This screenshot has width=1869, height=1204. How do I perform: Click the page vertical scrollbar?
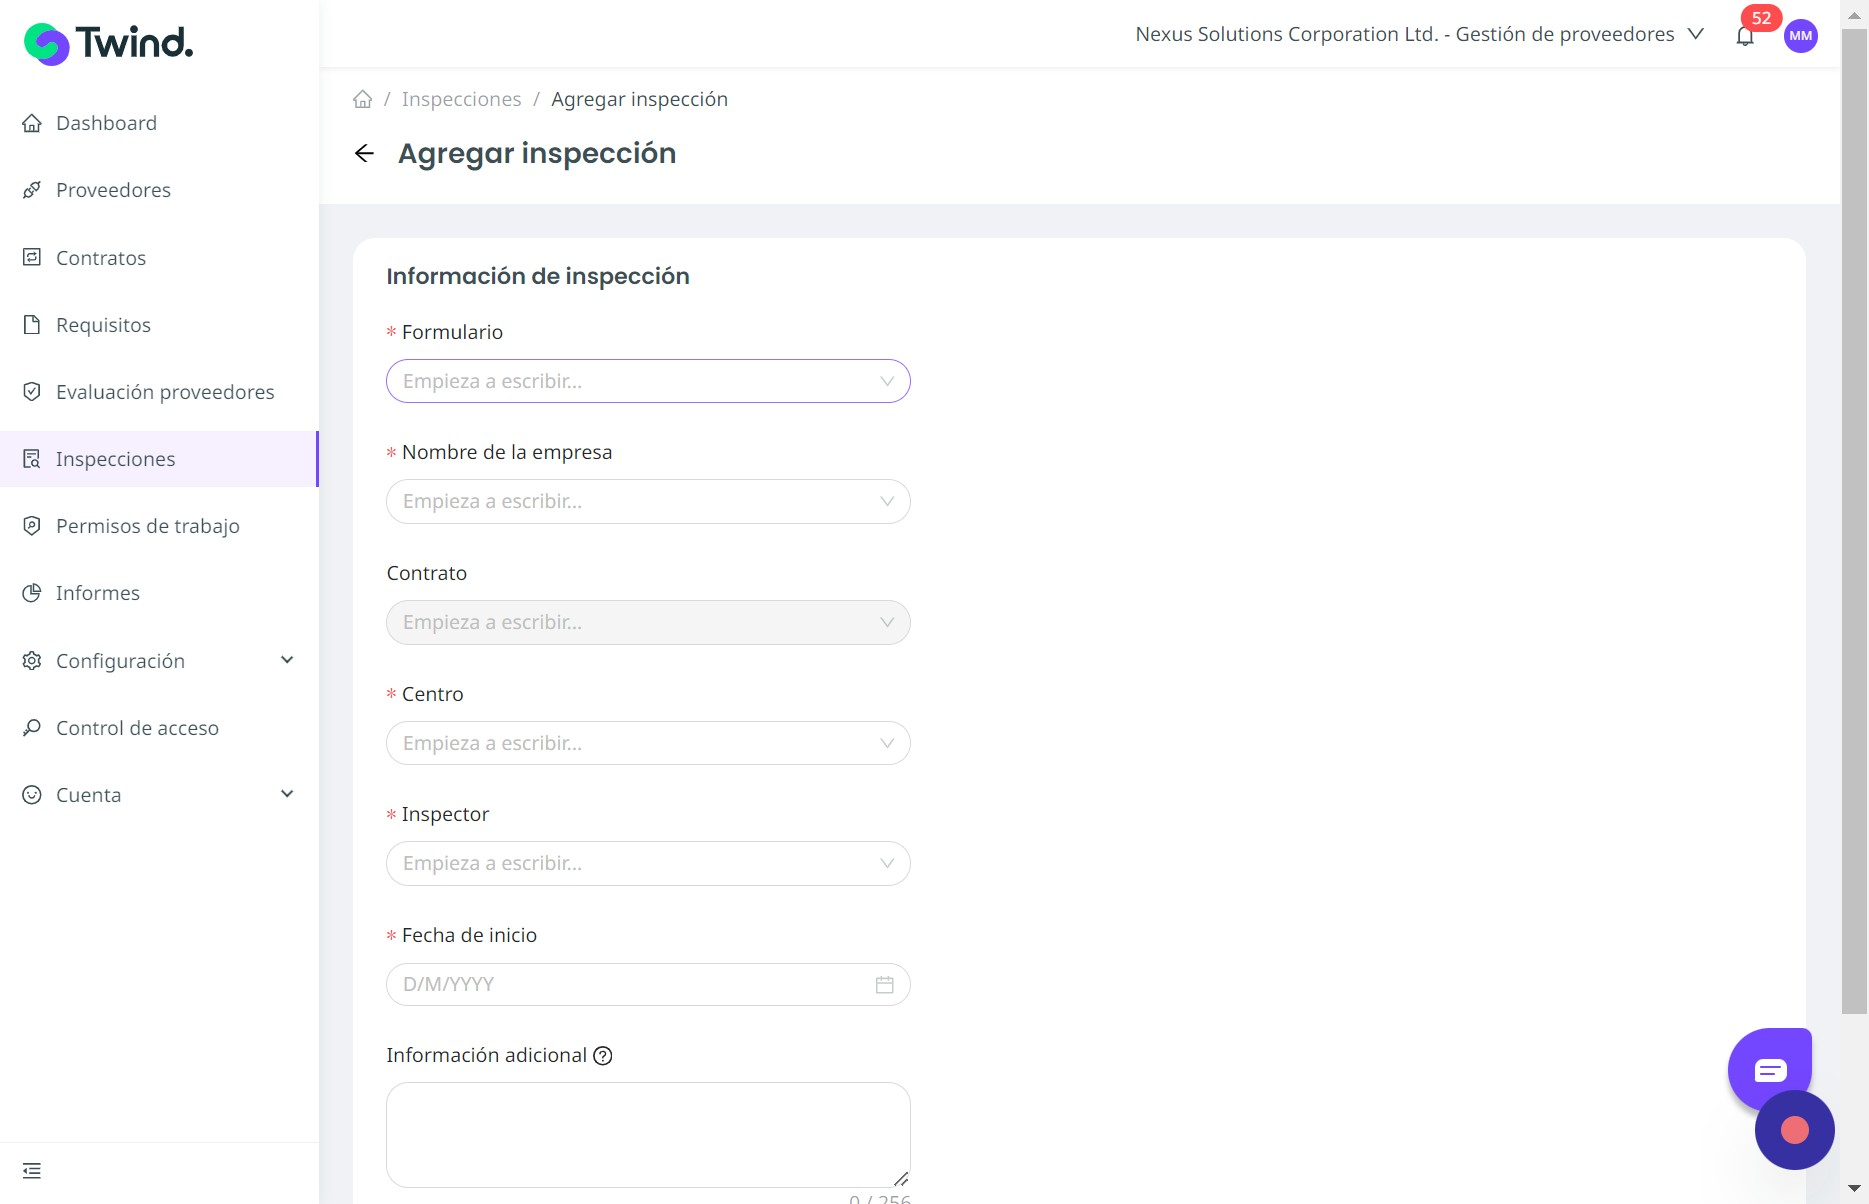tap(1854, 520)
